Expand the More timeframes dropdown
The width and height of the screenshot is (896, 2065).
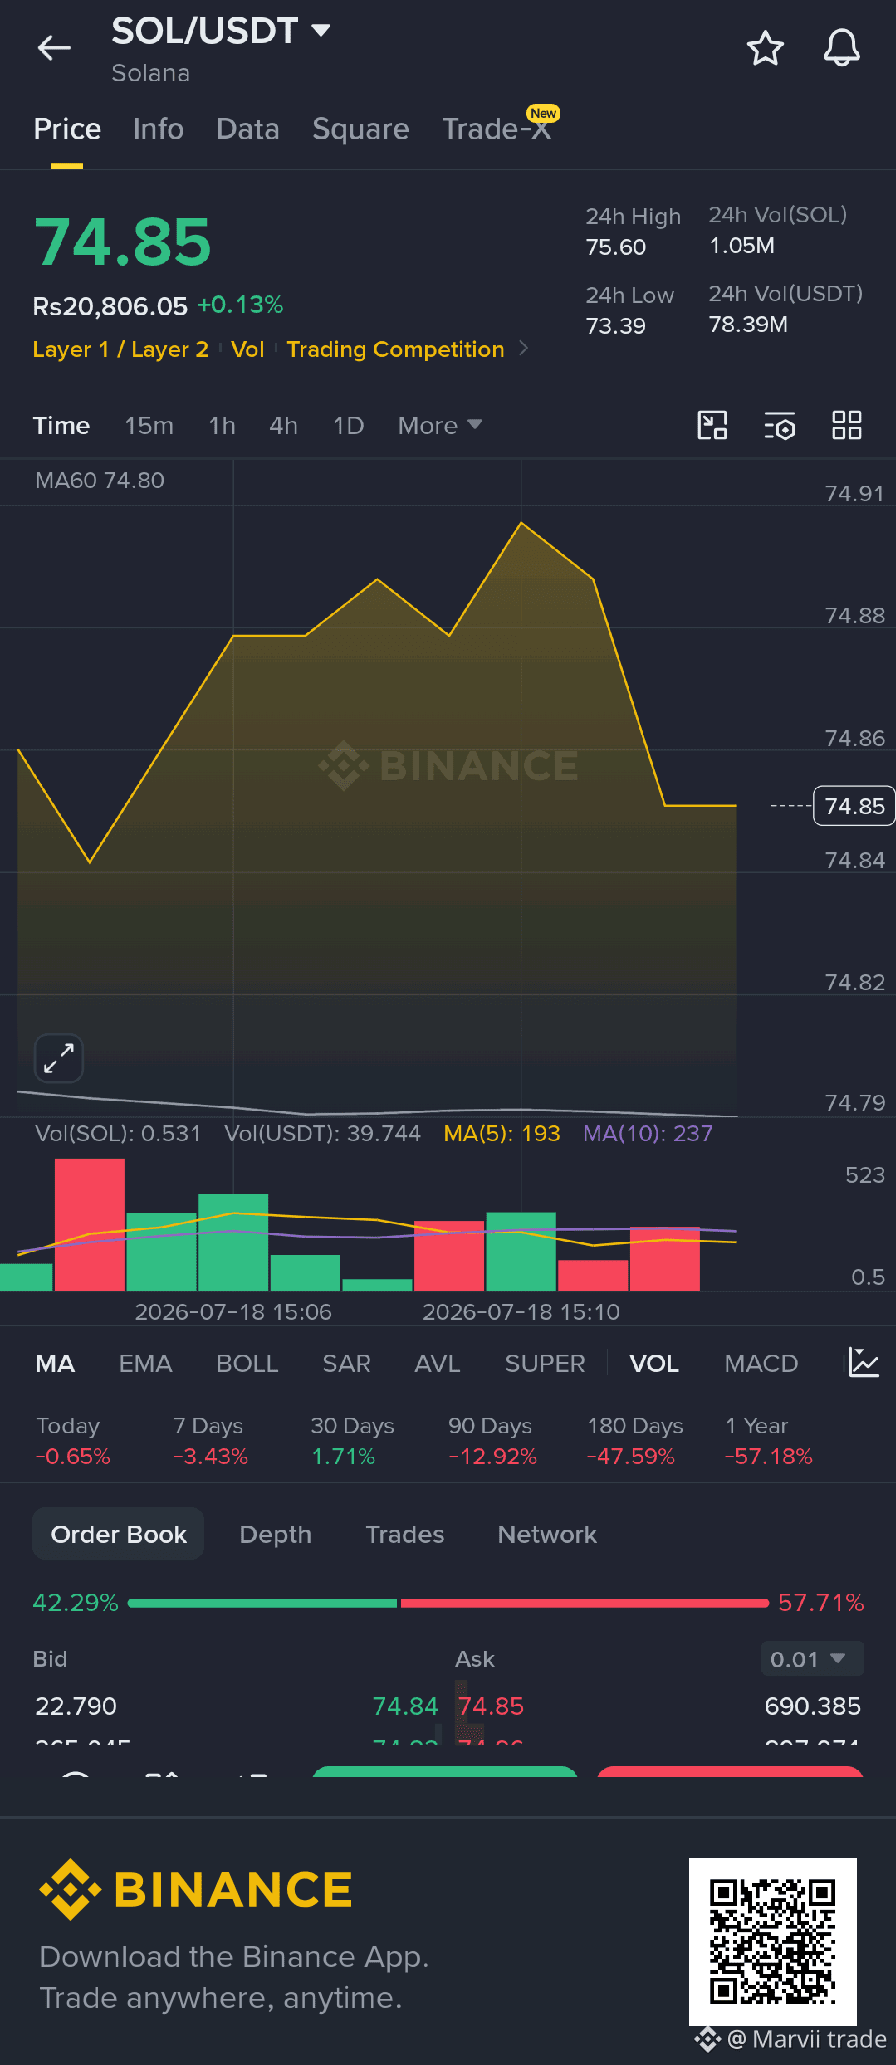pyautogui.click(x=440, y=426)
